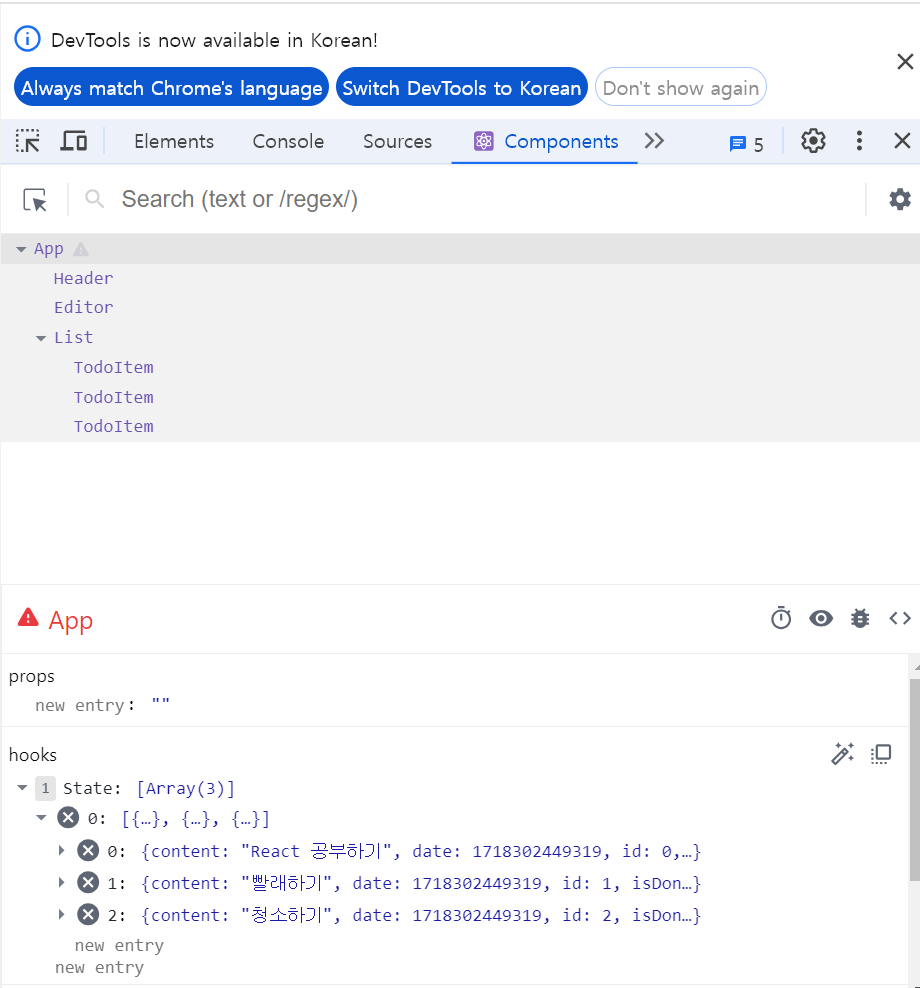Open DevTools settings gear

coord(814,141)
